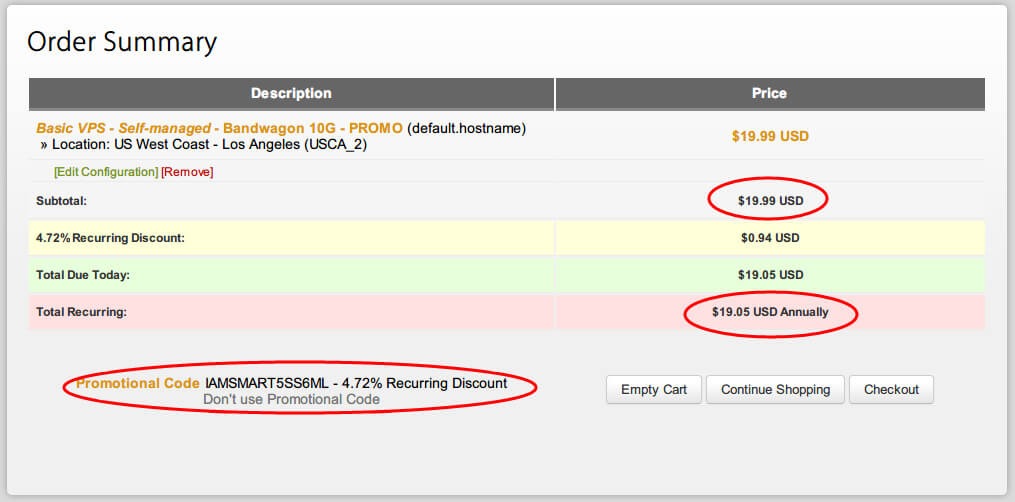1015x502 pixels.
Task: Click the Price column header
Action: click(769, 93)
